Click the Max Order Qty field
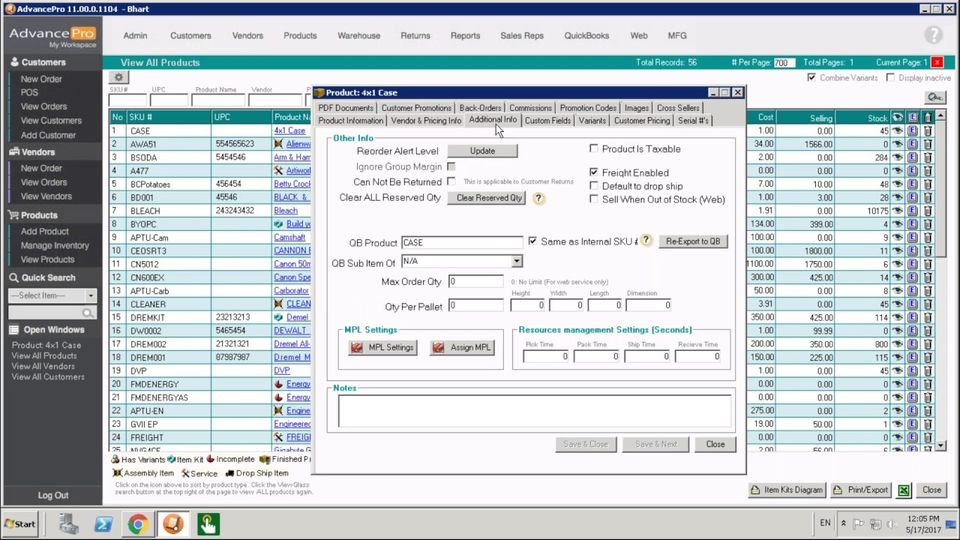 click(476, 281)
